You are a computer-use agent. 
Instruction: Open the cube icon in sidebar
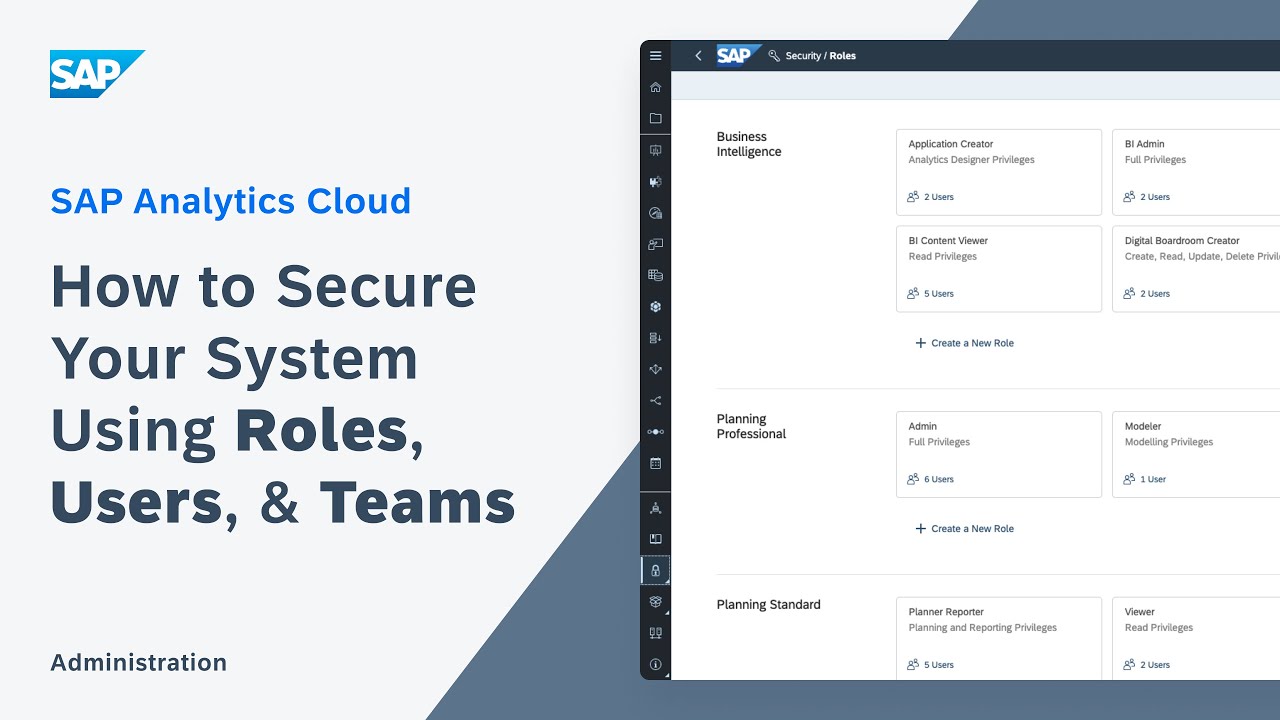(655, 307)
